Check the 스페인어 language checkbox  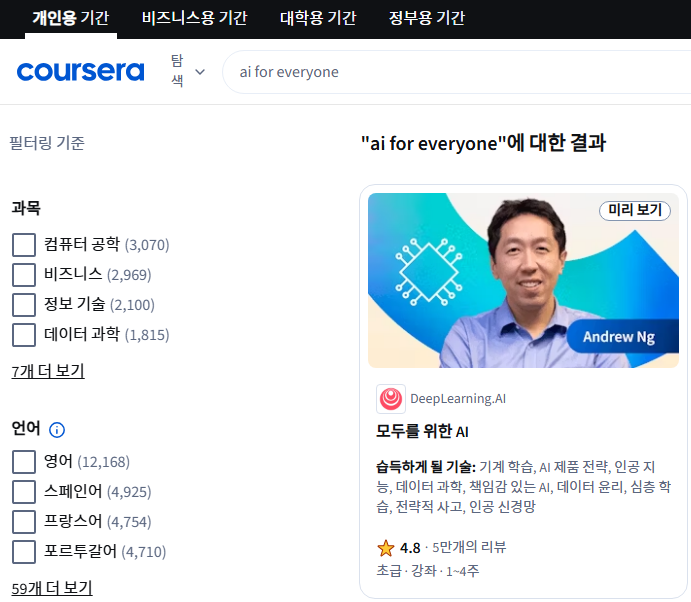point(24,492)
